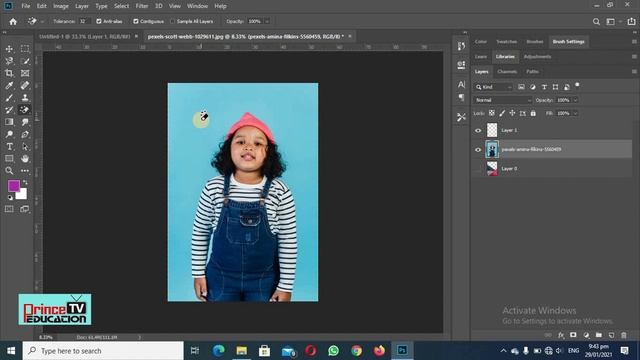Toggle lock transparent pixels
Image resolution: width=640 pixels, height=360 pixels.
(491, 113)
